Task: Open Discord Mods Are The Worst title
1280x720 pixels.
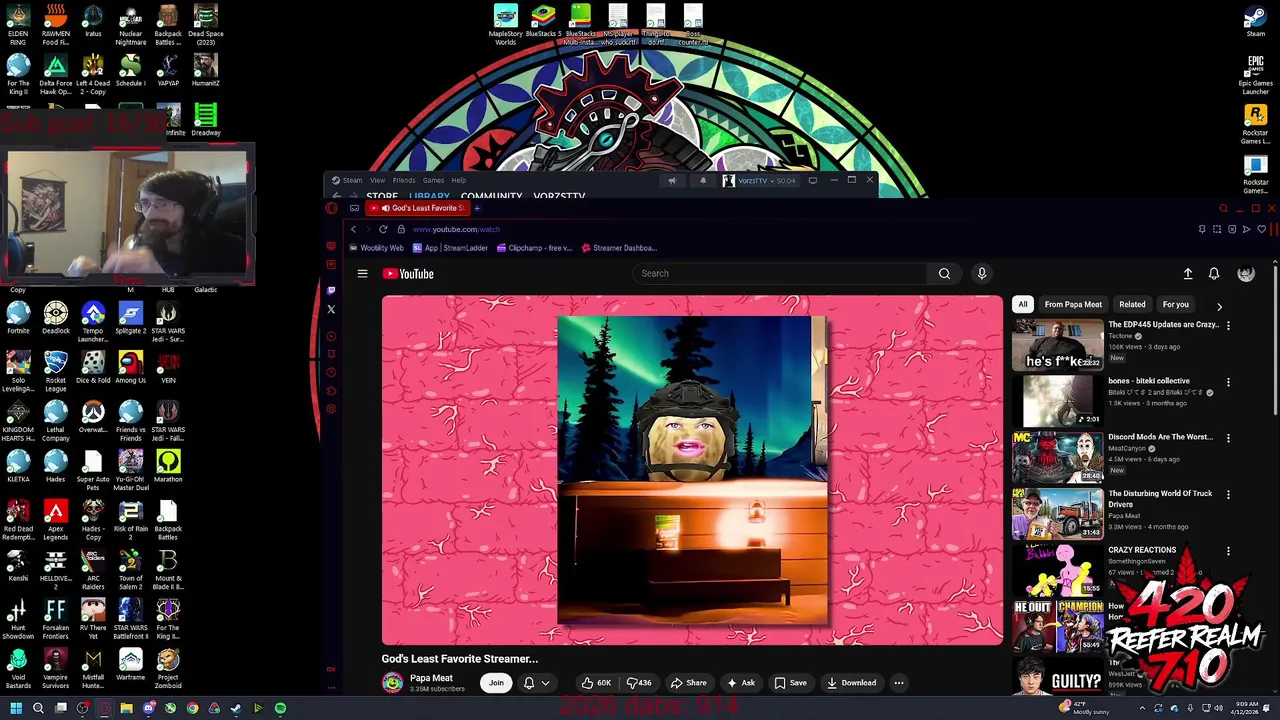Action: pyautogui.click(x=1160, y=437)
